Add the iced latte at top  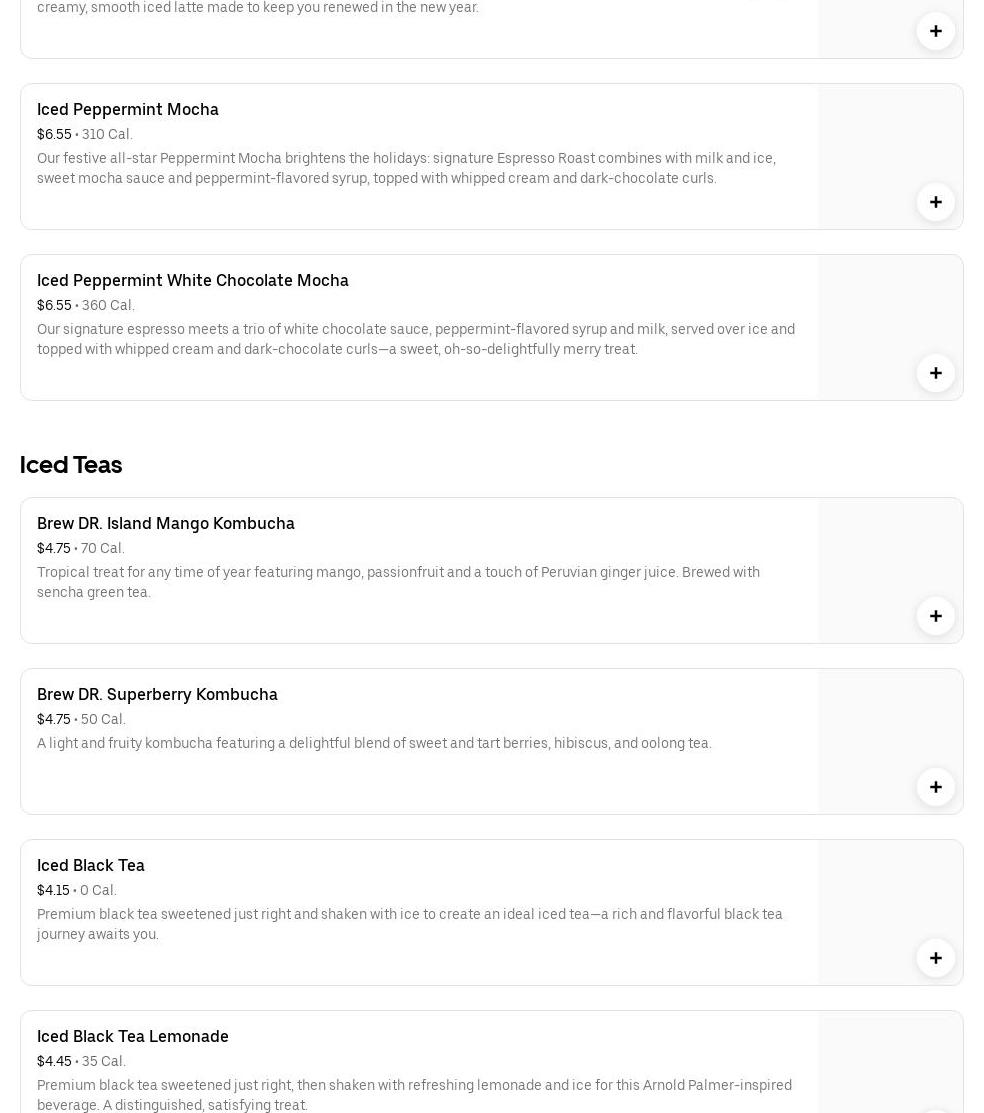(935, 31)
